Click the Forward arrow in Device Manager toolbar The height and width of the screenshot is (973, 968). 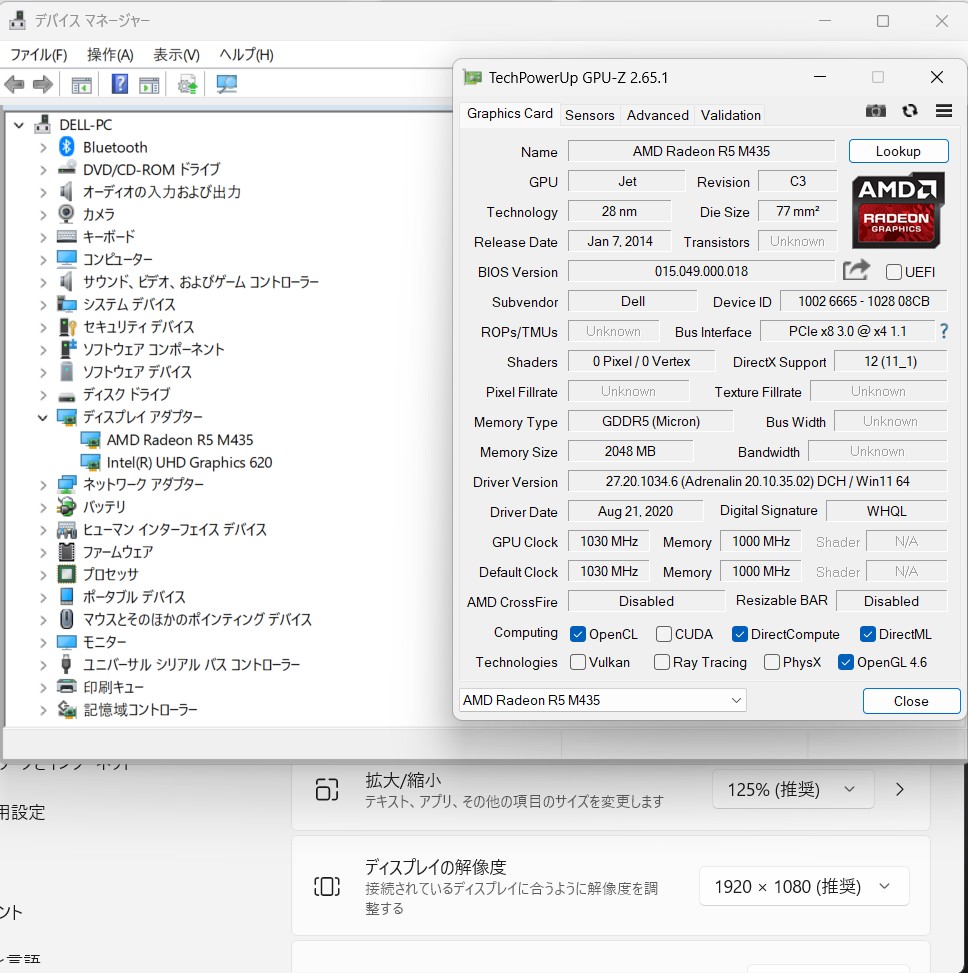click(43, 84)
